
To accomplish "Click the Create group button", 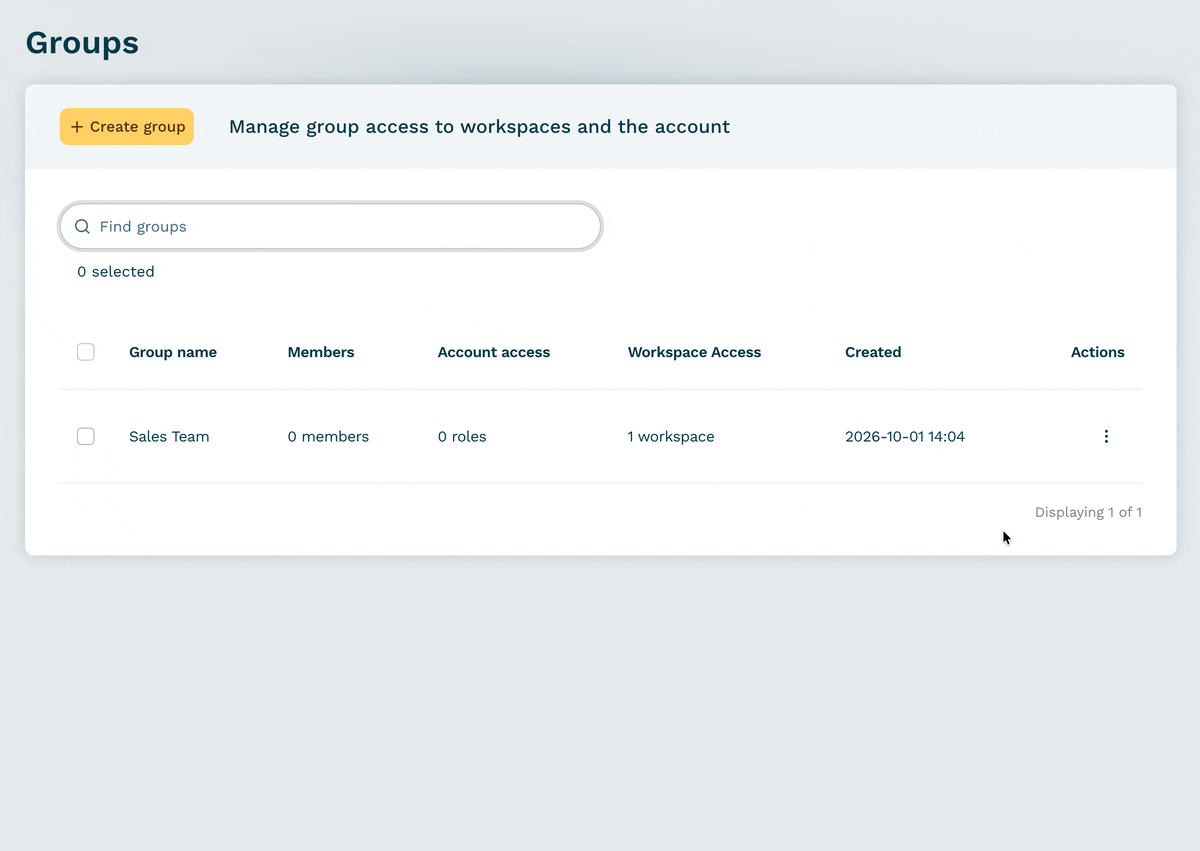I will (x=127, y=127).
